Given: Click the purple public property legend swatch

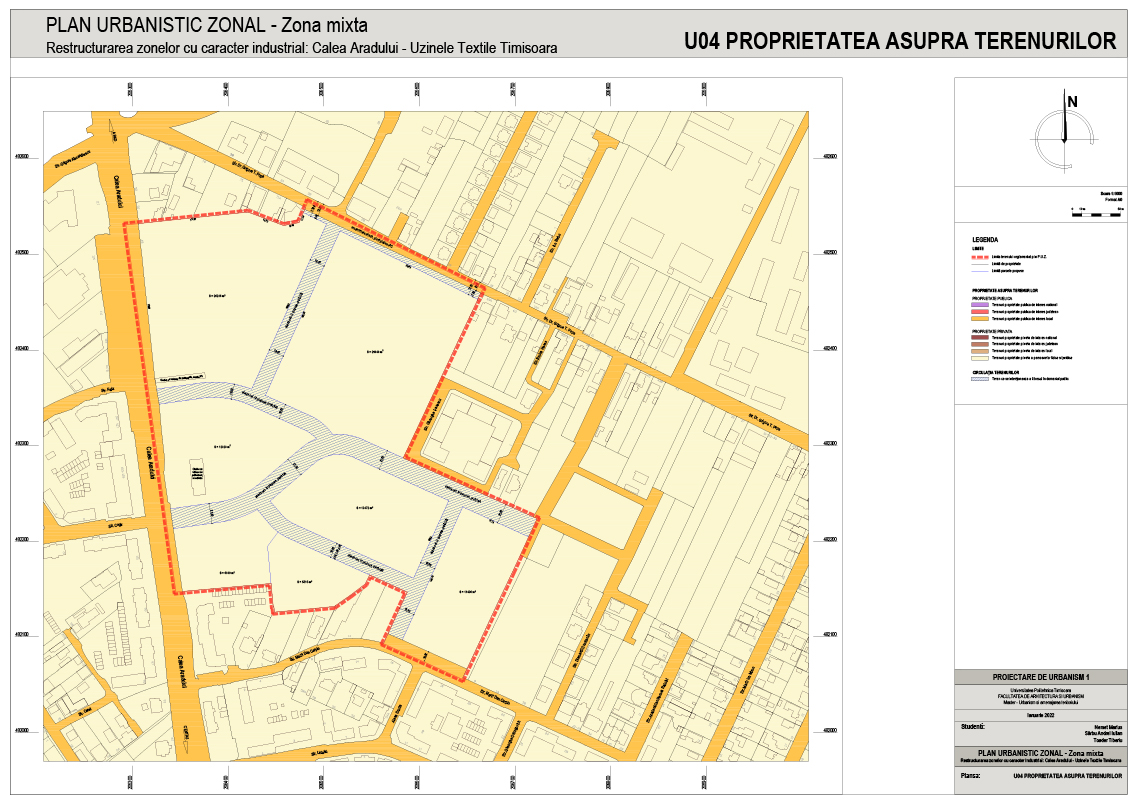Looking at the screenshot, I should tap(979, 305).
